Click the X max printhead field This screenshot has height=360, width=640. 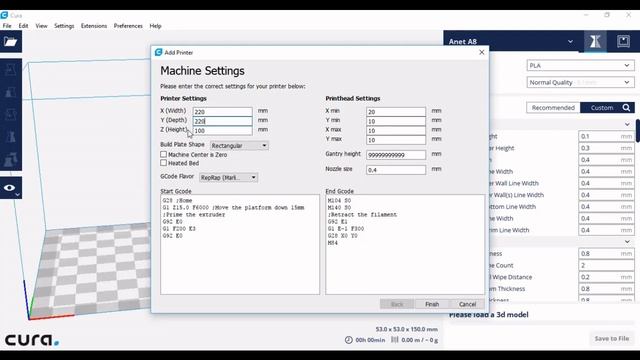pyautogui.click(x=396, y=131)
